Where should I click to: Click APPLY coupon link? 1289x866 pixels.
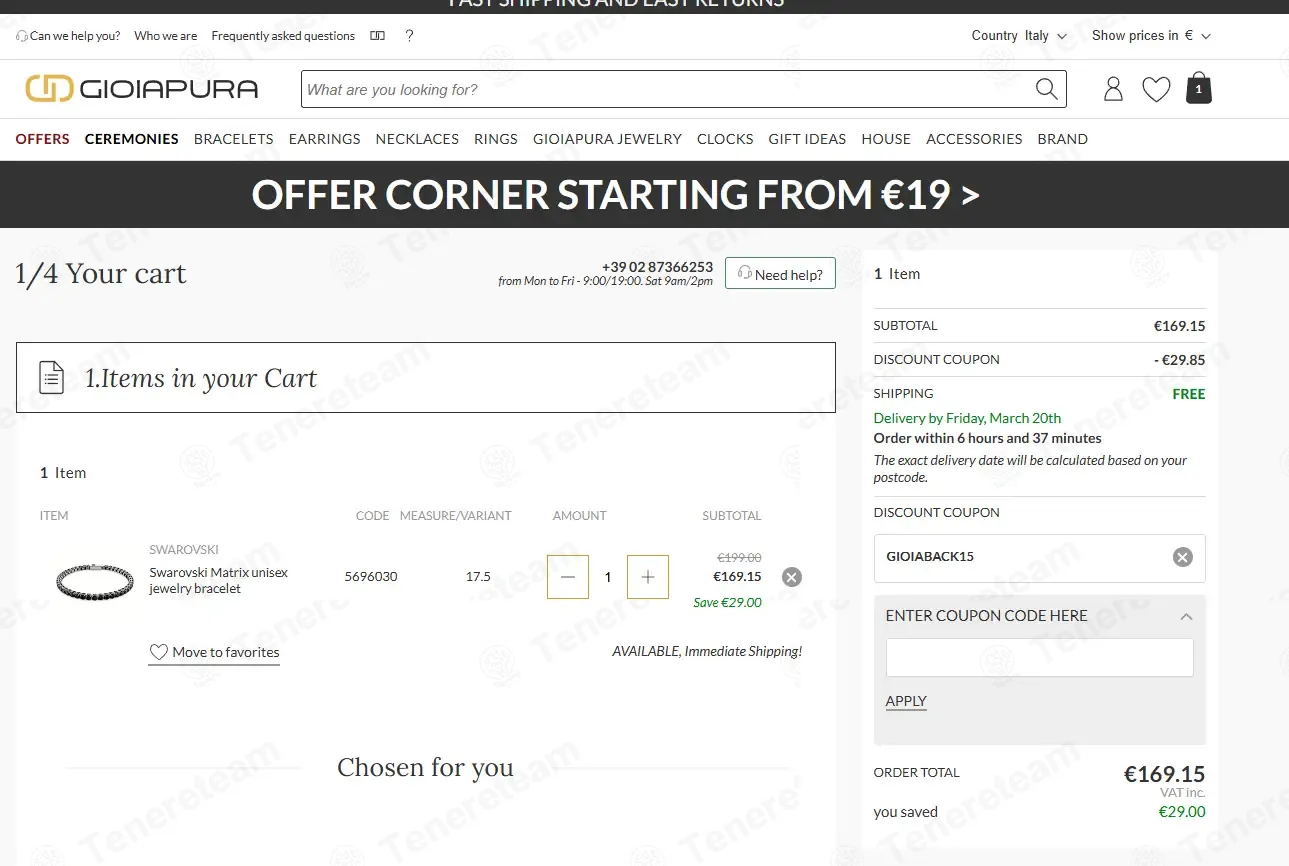click(906, 701)
